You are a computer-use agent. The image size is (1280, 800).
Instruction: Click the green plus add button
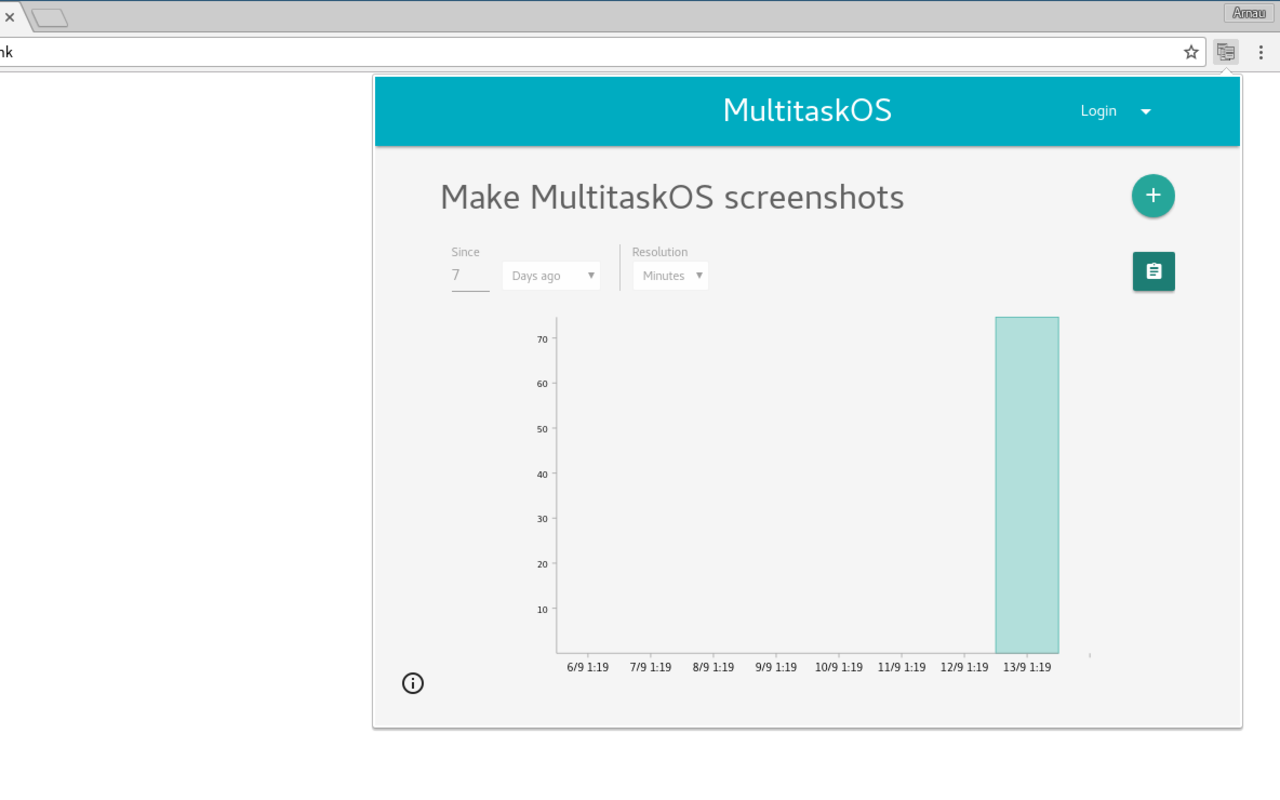click(1153, 195)
